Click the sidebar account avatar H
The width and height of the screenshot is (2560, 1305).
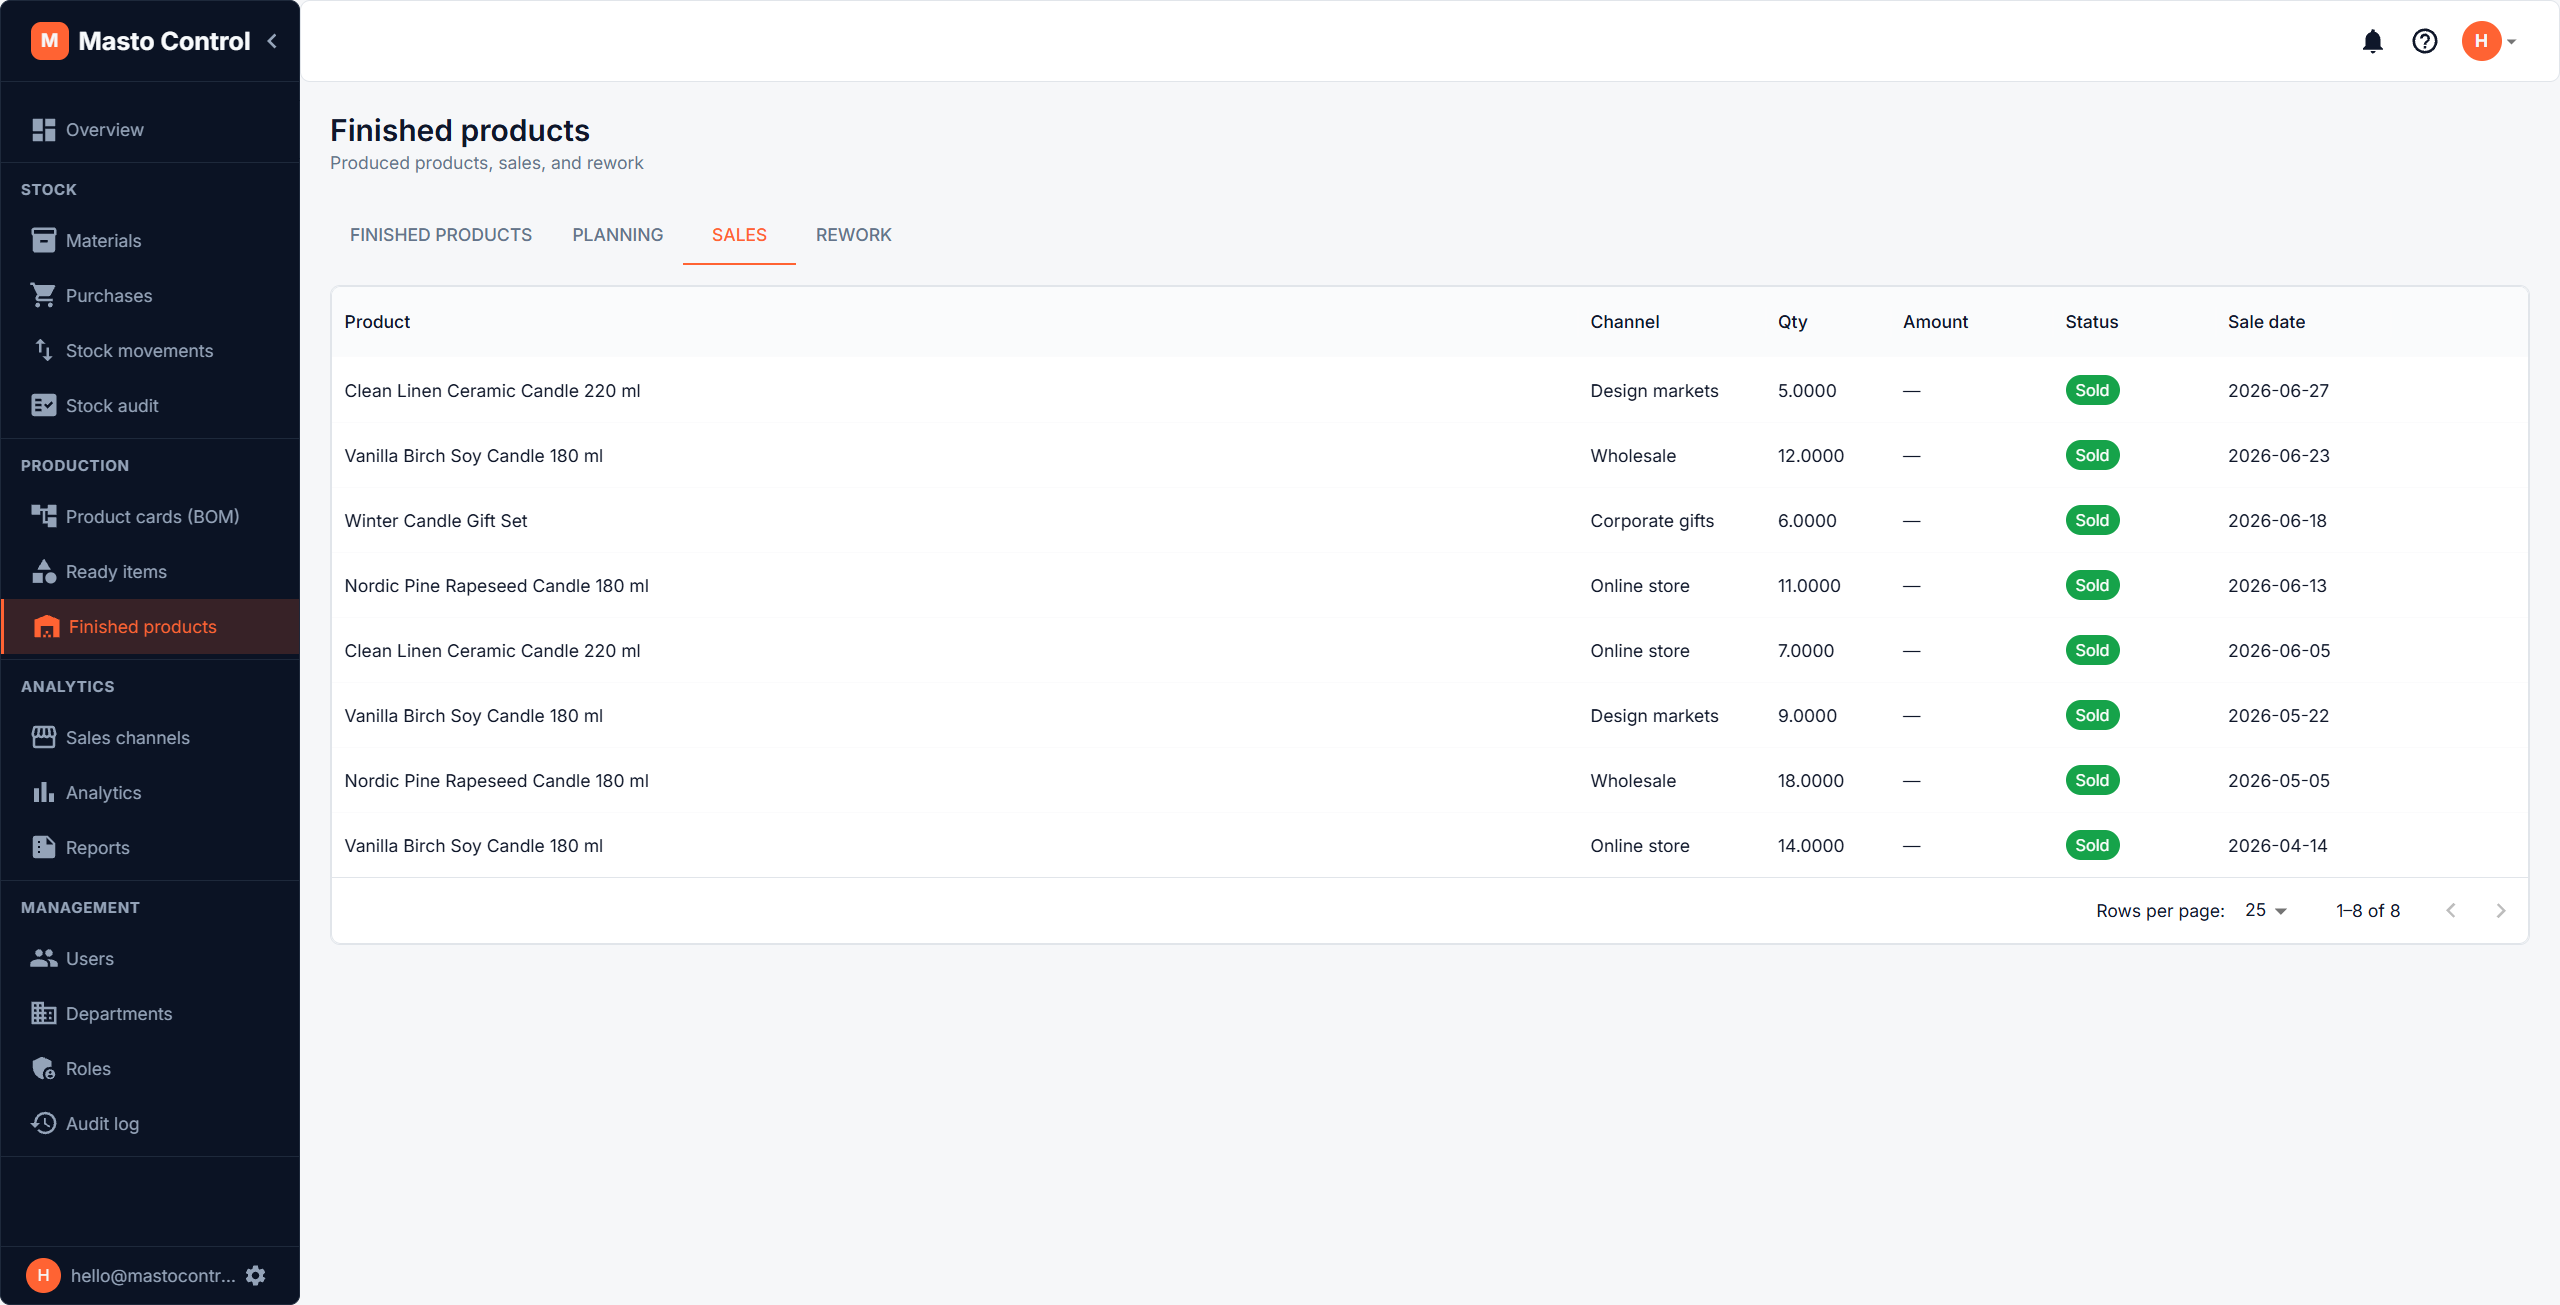tap(43, 1275)
